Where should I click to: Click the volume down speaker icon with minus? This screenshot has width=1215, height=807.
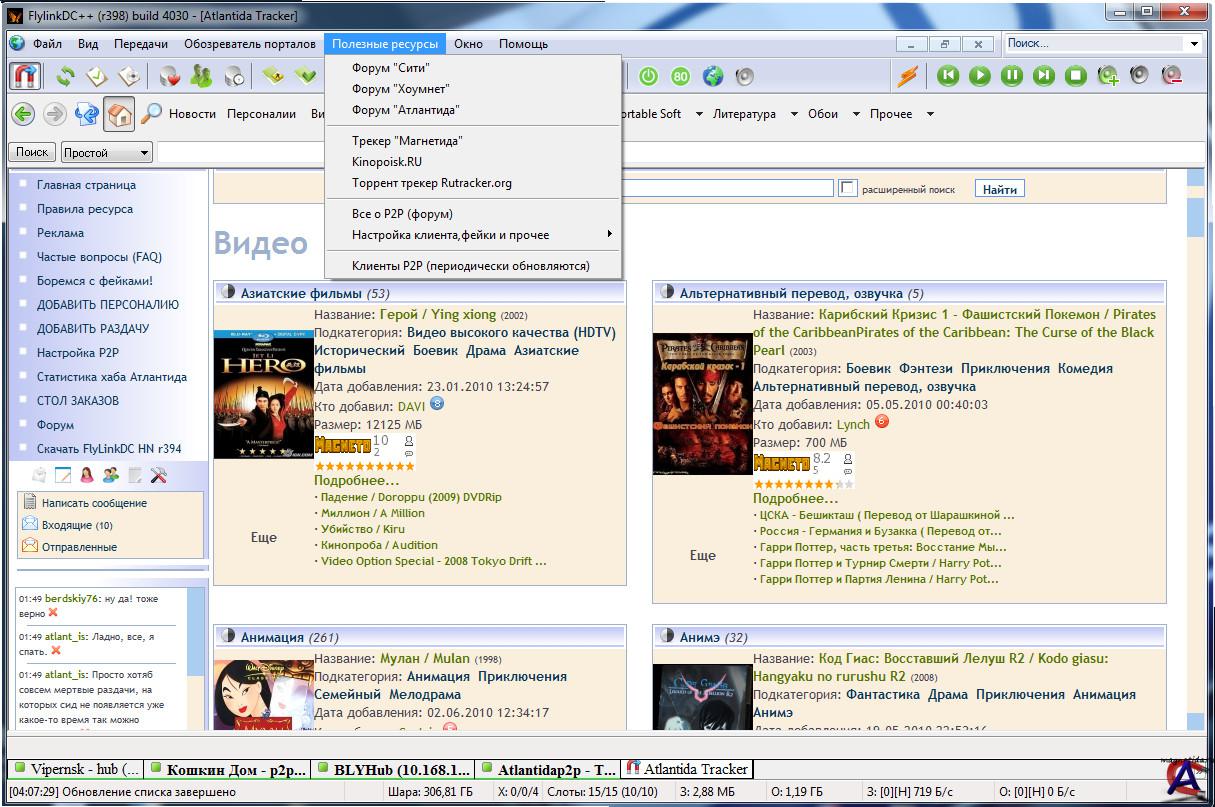click(1171, 76)
